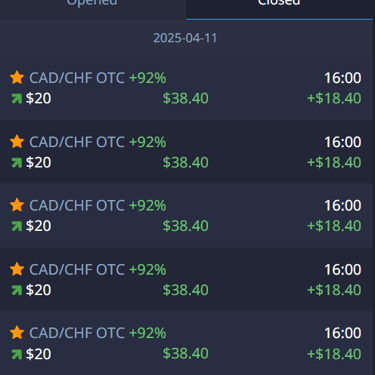Click the +92% payout on second trade
This screenshot has height=375, width=375.
(x=147, y=142)
